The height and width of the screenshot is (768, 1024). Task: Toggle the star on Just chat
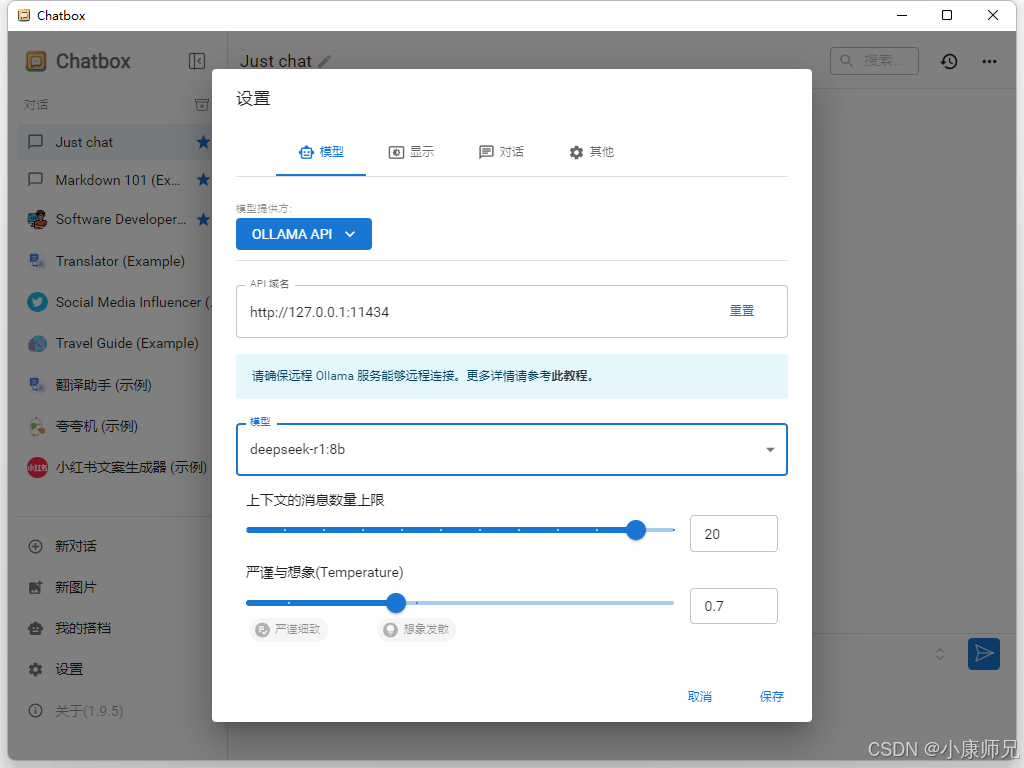[203, 142]
